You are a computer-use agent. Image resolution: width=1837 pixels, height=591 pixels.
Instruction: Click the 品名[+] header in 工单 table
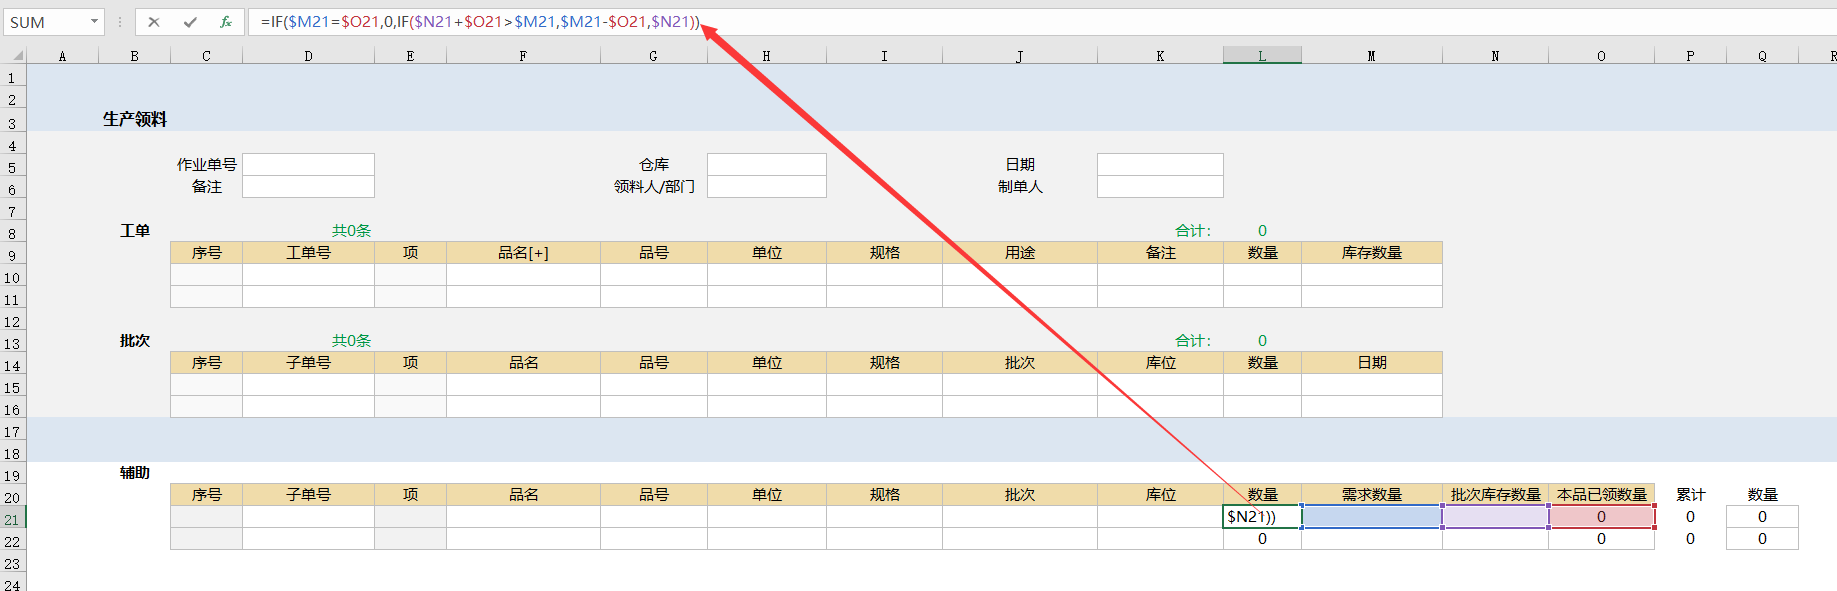[523, 253]
